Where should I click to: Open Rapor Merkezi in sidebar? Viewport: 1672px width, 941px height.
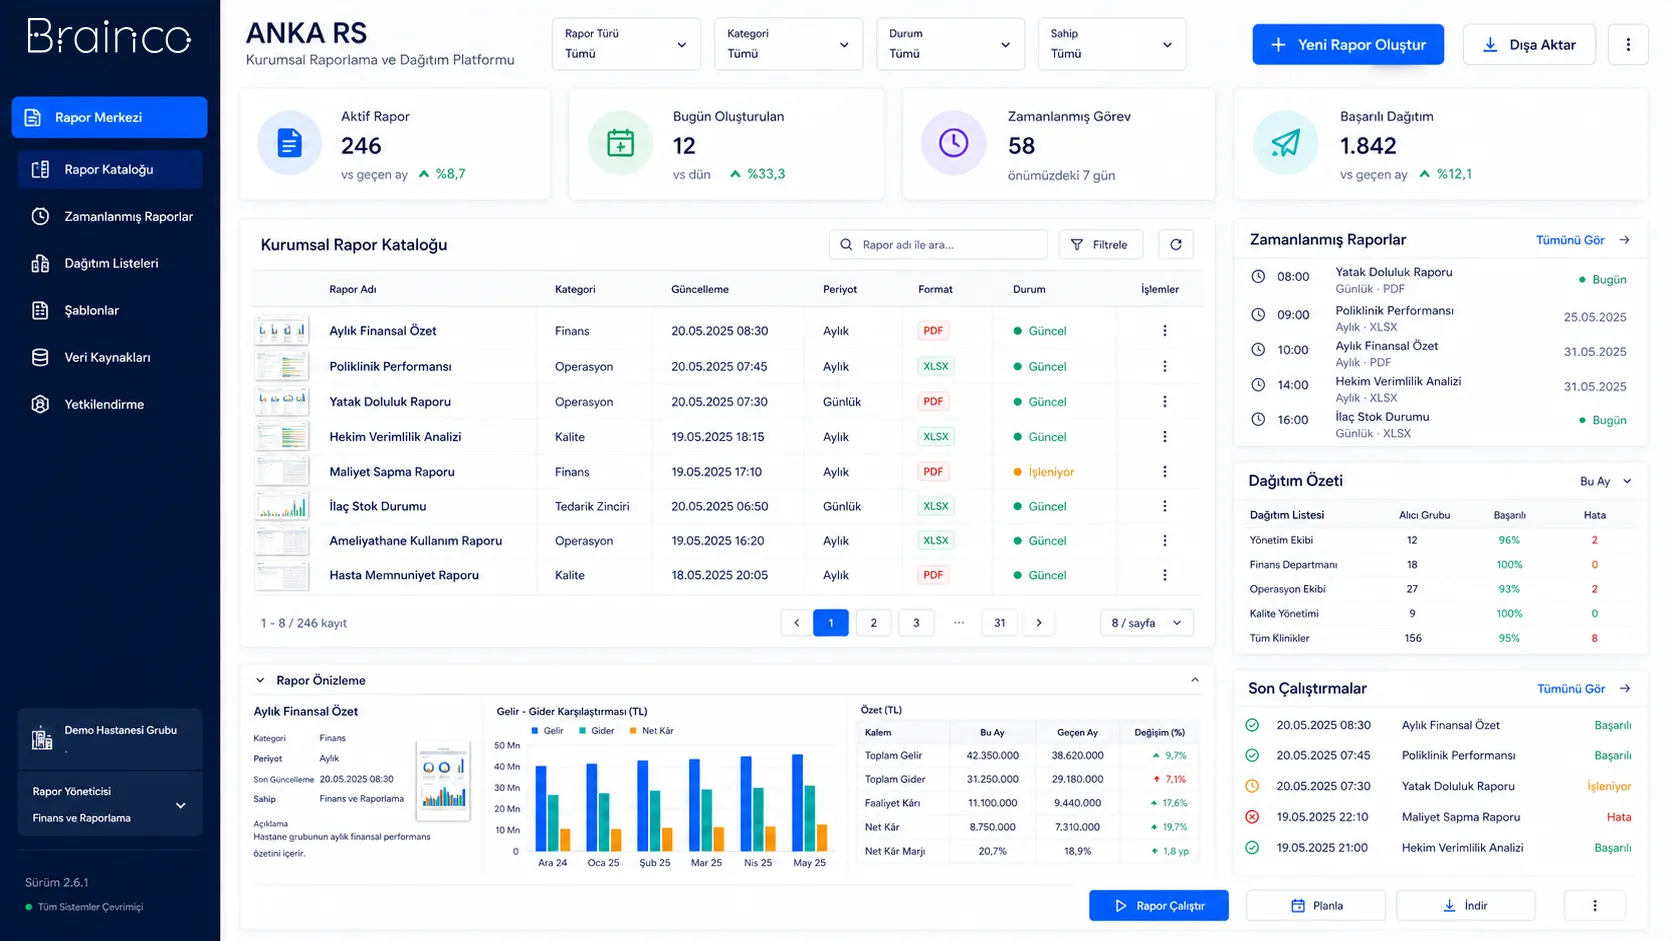[x=110, y=117]
